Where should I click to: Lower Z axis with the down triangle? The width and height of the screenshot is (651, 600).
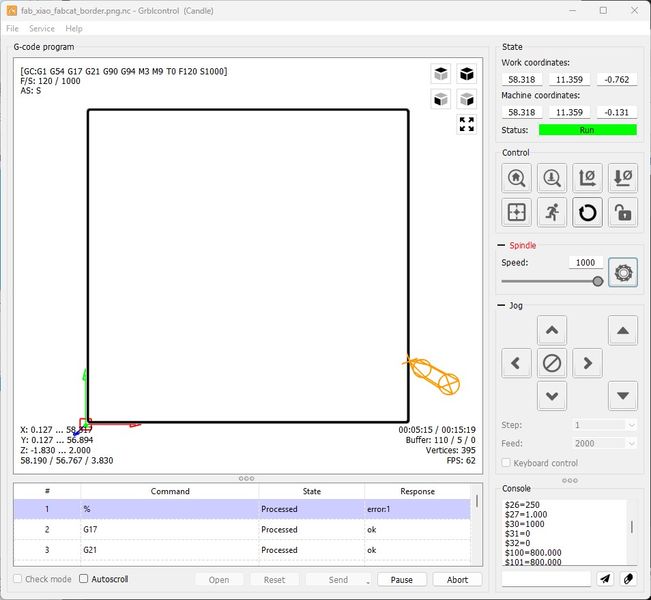[x=623, y=396]
